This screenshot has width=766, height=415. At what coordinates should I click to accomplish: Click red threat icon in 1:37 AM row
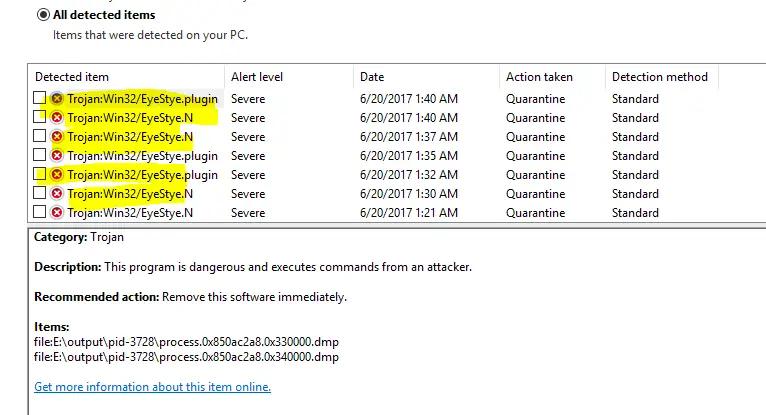click(x=57, y=137)
